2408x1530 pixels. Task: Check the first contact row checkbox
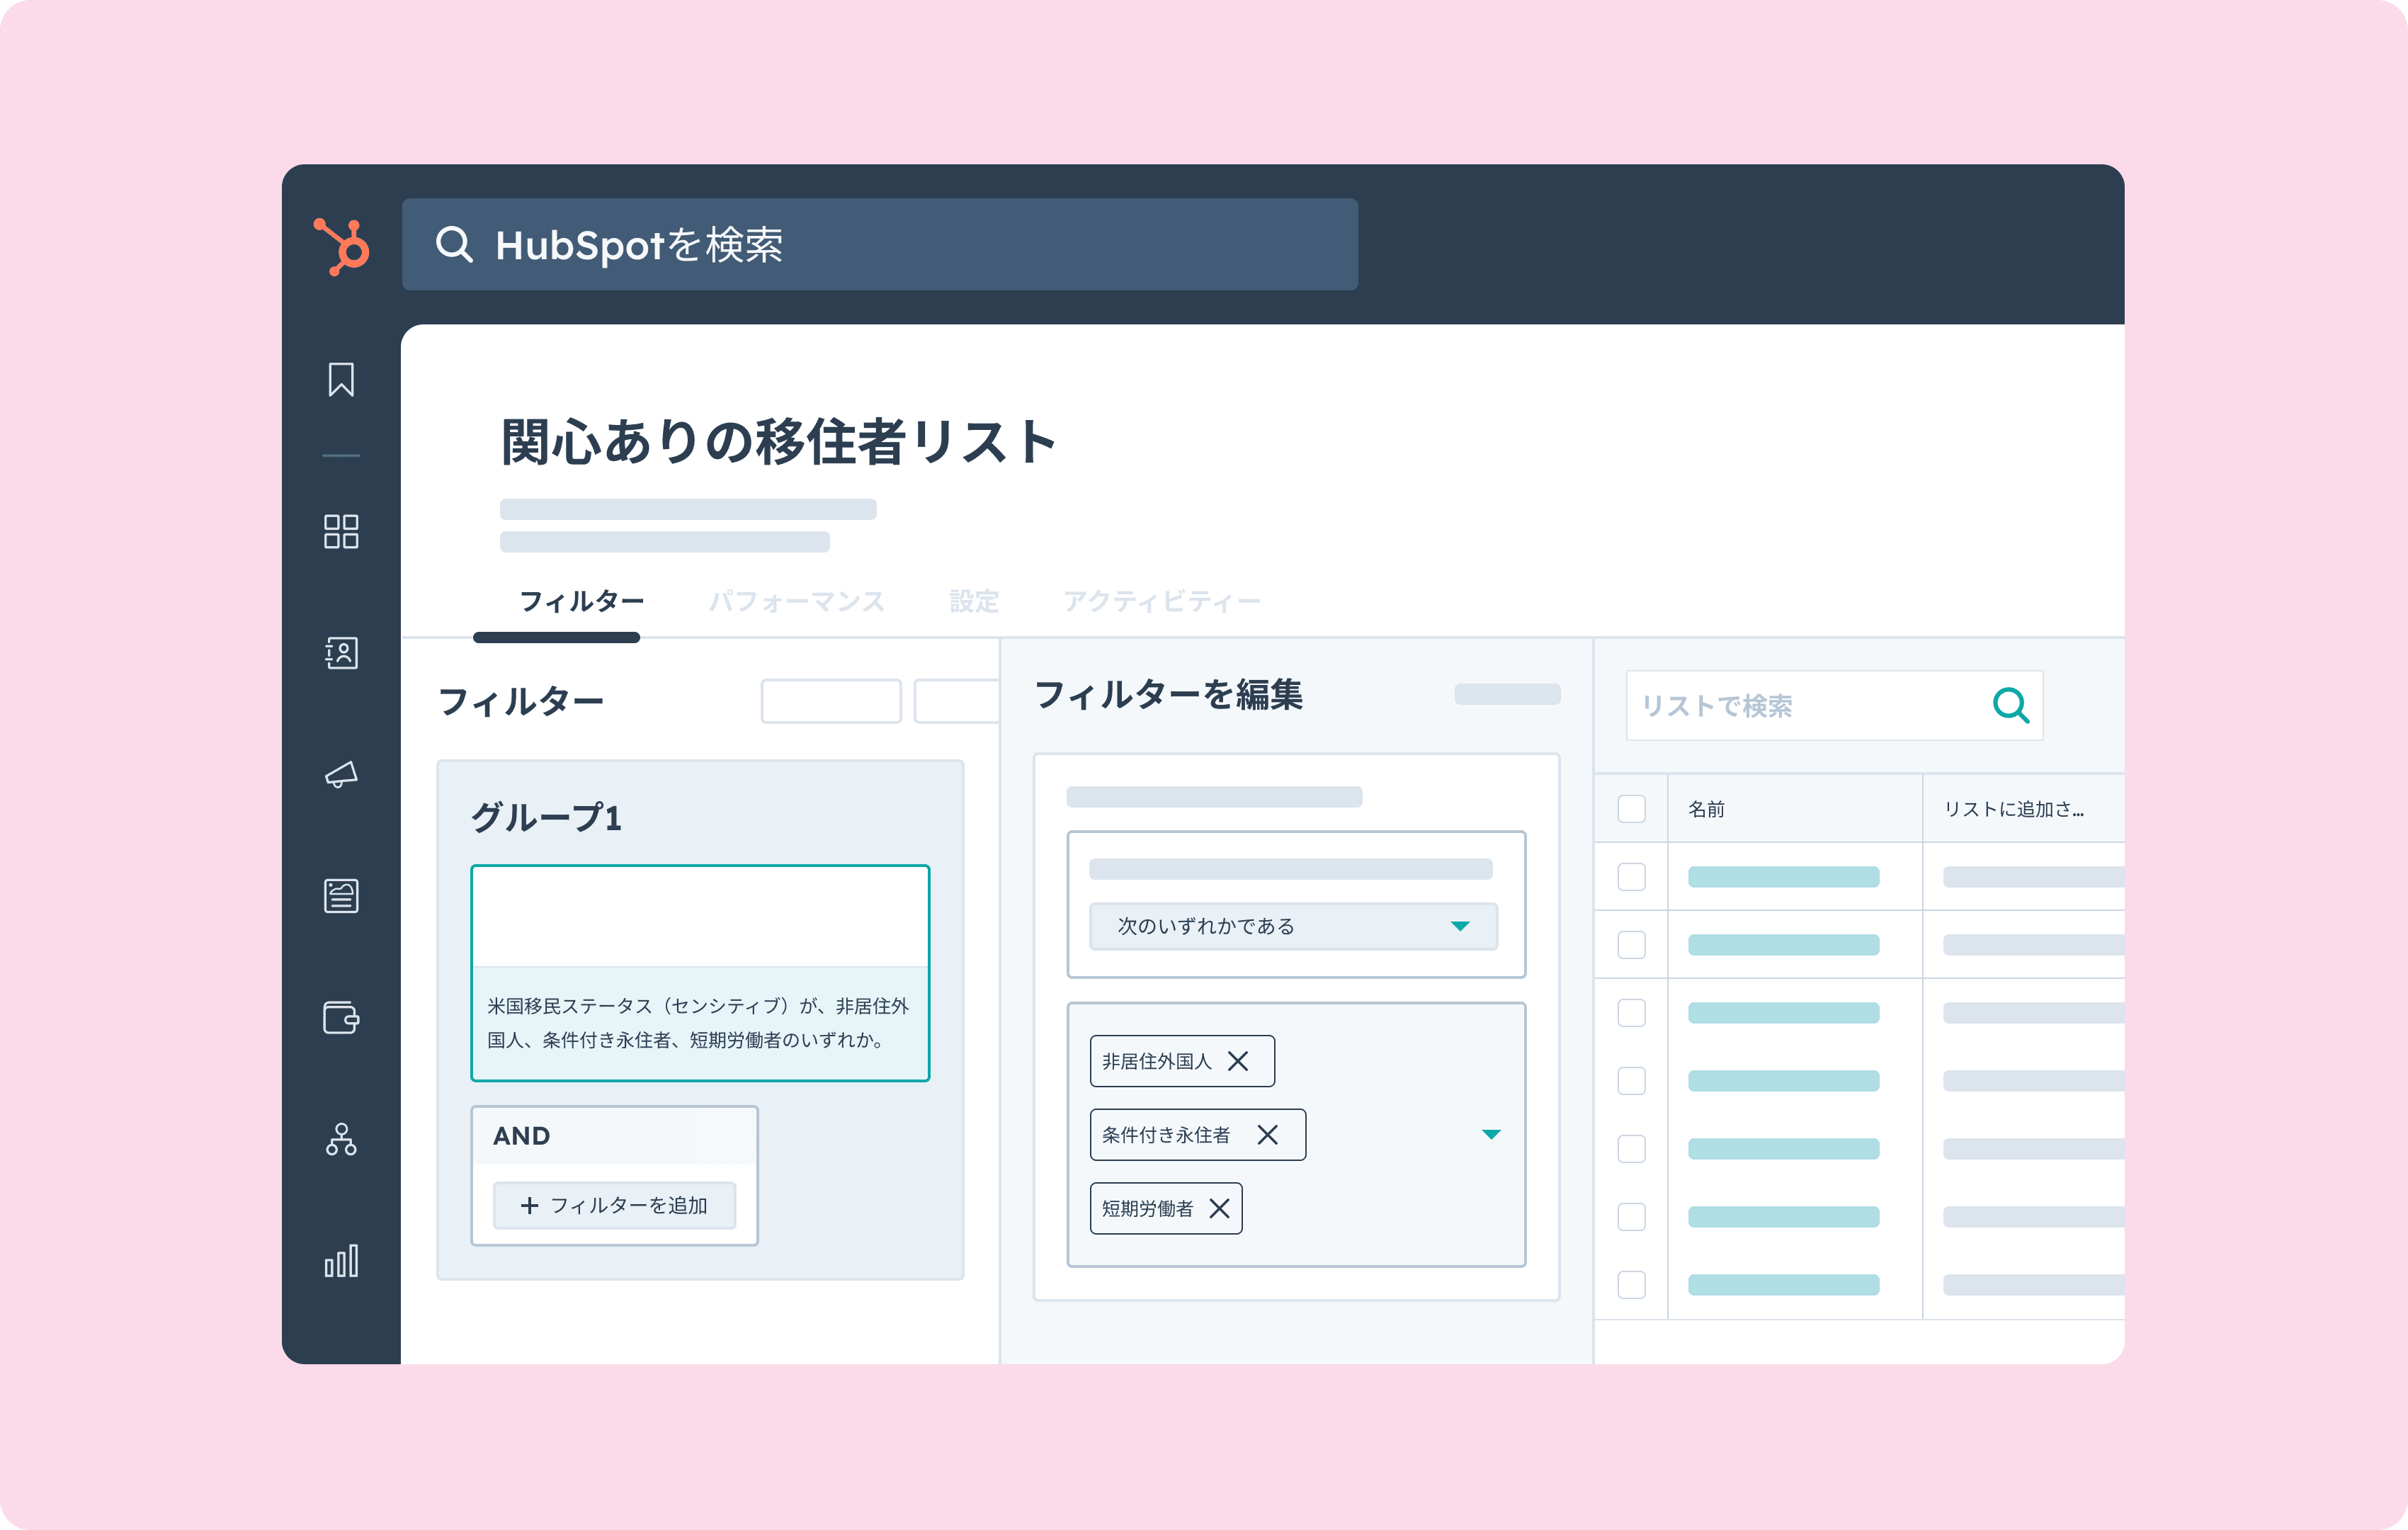[x=1632, y=877]
